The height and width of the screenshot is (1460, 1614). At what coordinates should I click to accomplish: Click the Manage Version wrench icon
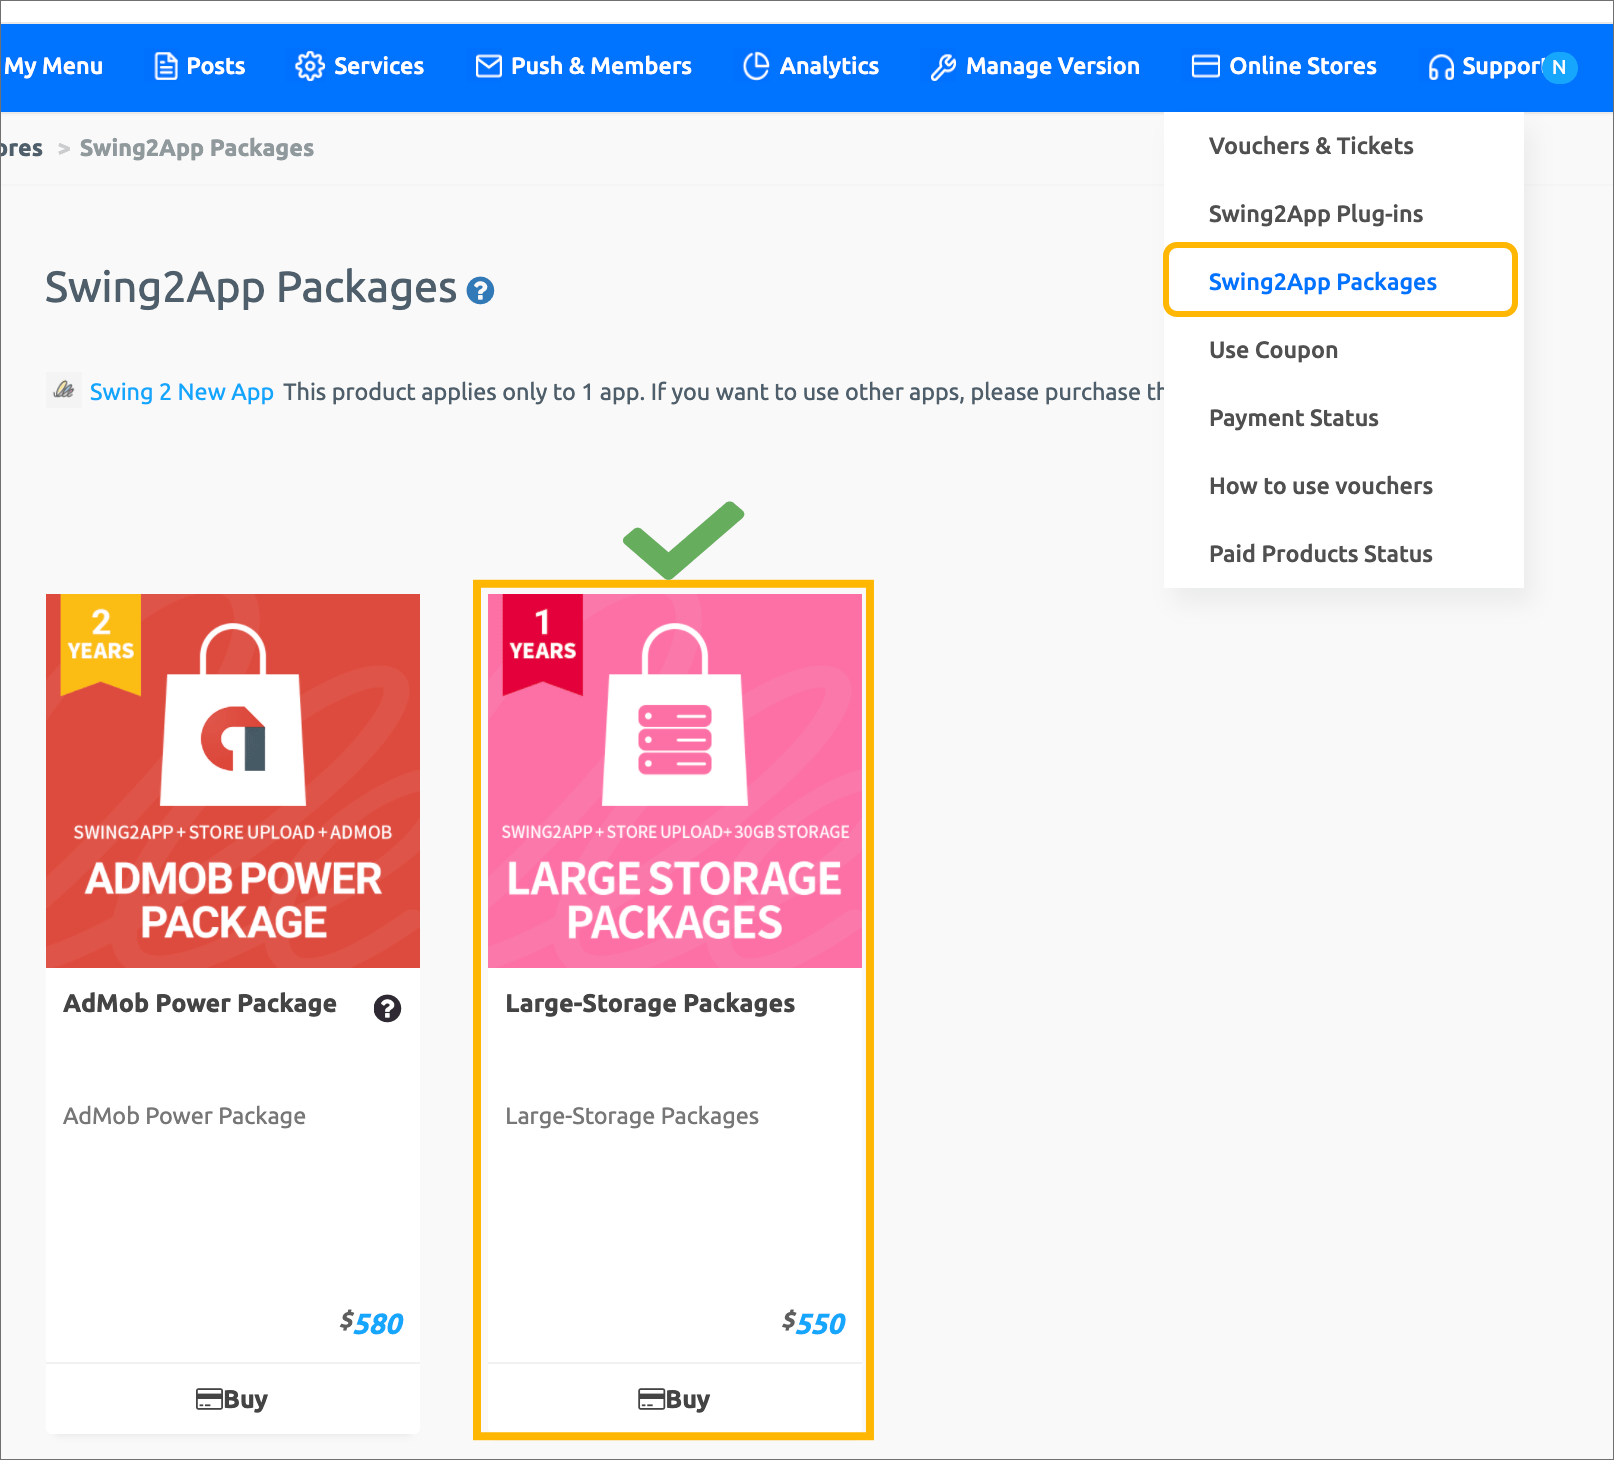(942, 67)
